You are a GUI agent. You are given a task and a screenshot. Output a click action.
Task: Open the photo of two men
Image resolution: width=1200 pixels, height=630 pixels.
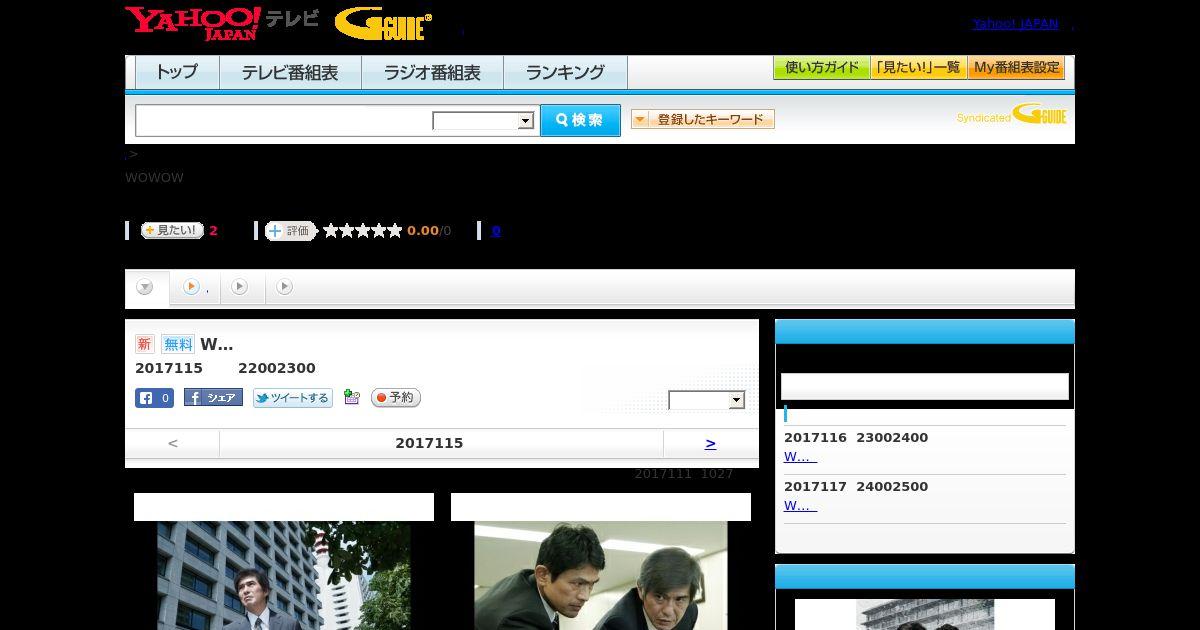(x=601, y=576)
